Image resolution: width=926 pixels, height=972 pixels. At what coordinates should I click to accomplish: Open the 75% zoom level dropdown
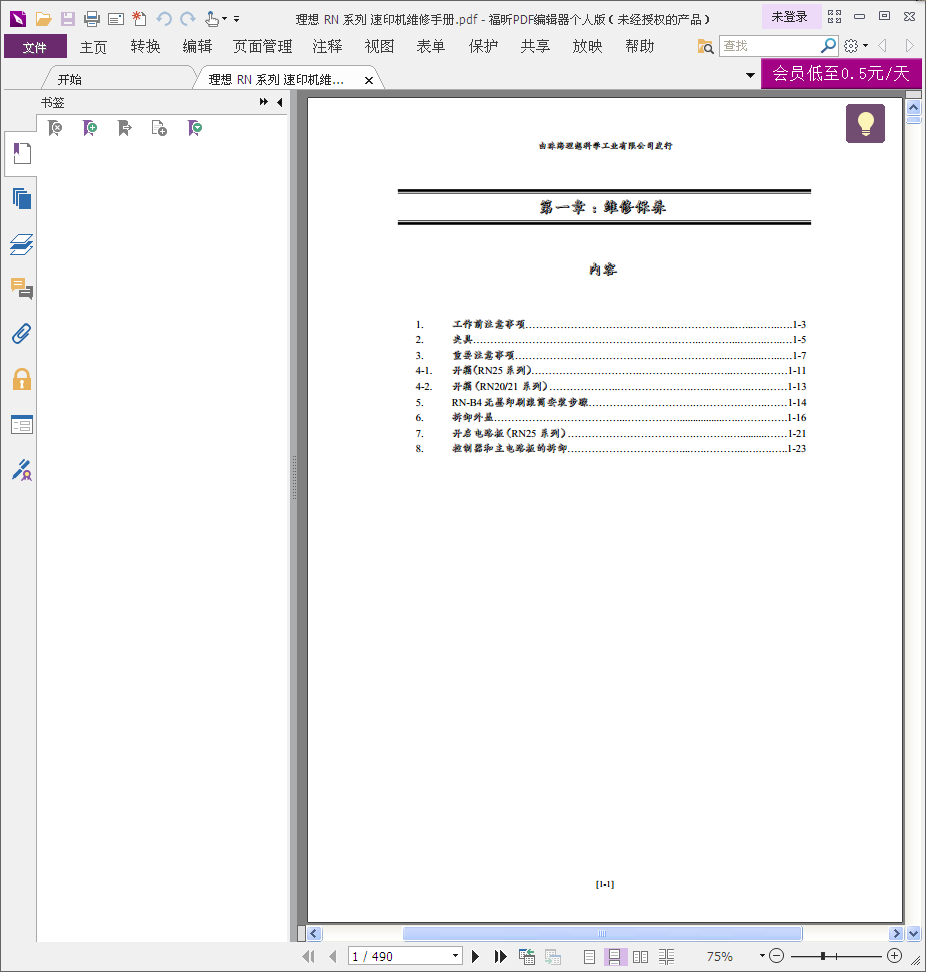[x=762, y=956]
